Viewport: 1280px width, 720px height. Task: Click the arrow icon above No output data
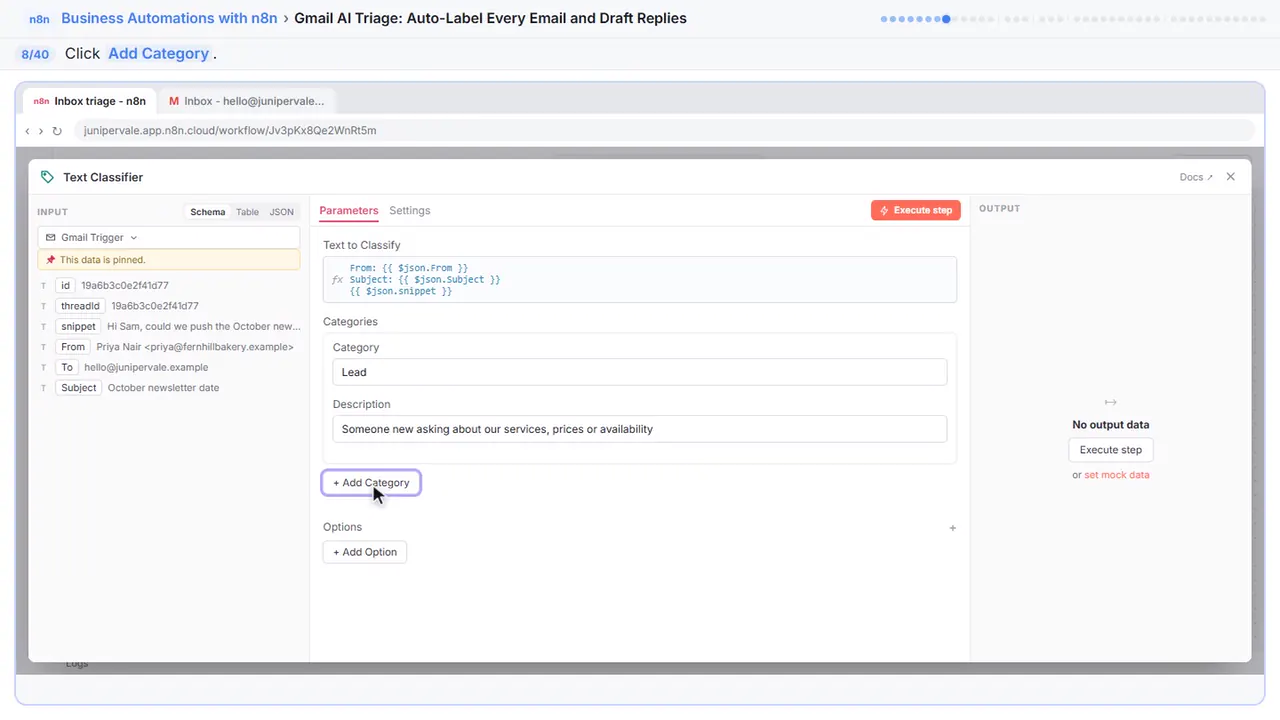(1110, 402)
